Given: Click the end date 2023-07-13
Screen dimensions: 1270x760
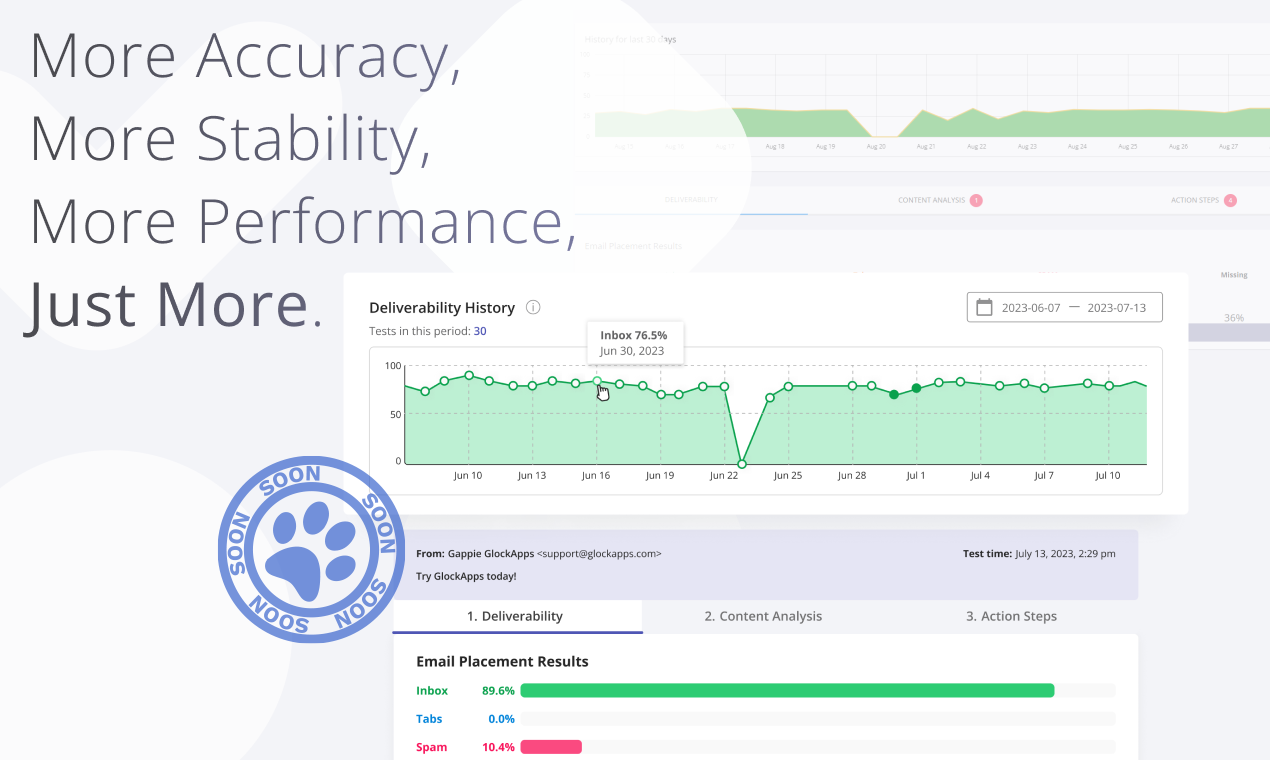Looking at the screenshot, I should 1118,308.
